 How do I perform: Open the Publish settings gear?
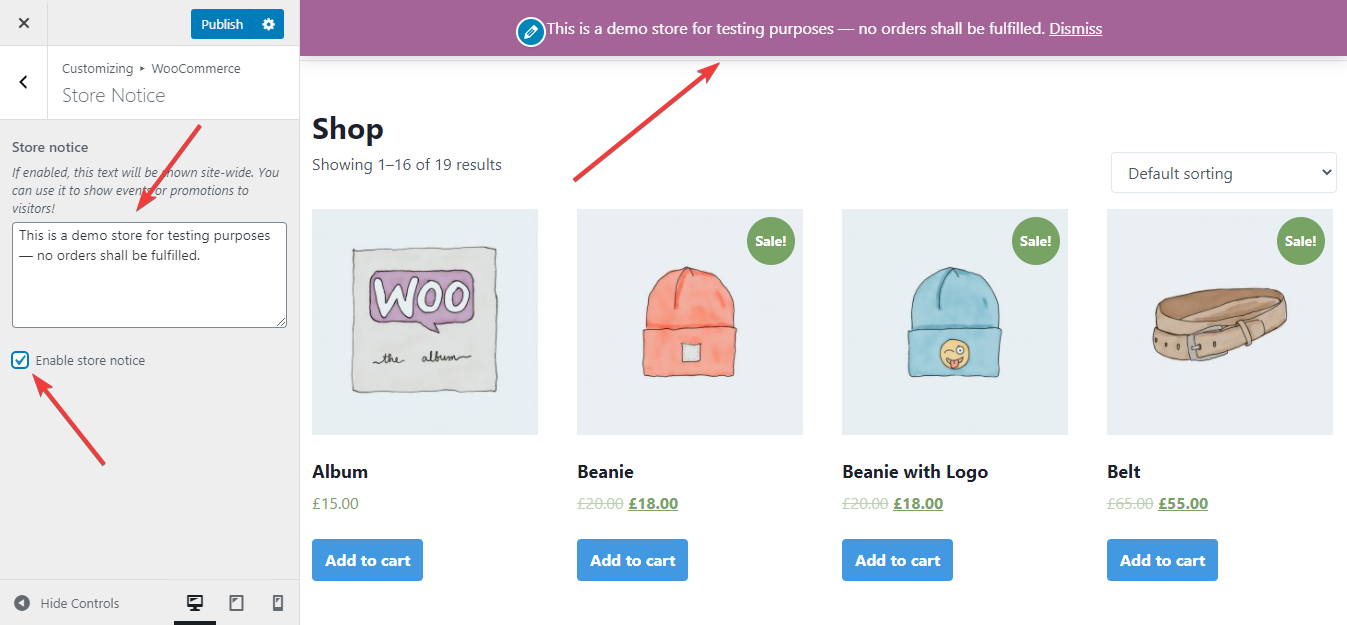coord(268,23)
